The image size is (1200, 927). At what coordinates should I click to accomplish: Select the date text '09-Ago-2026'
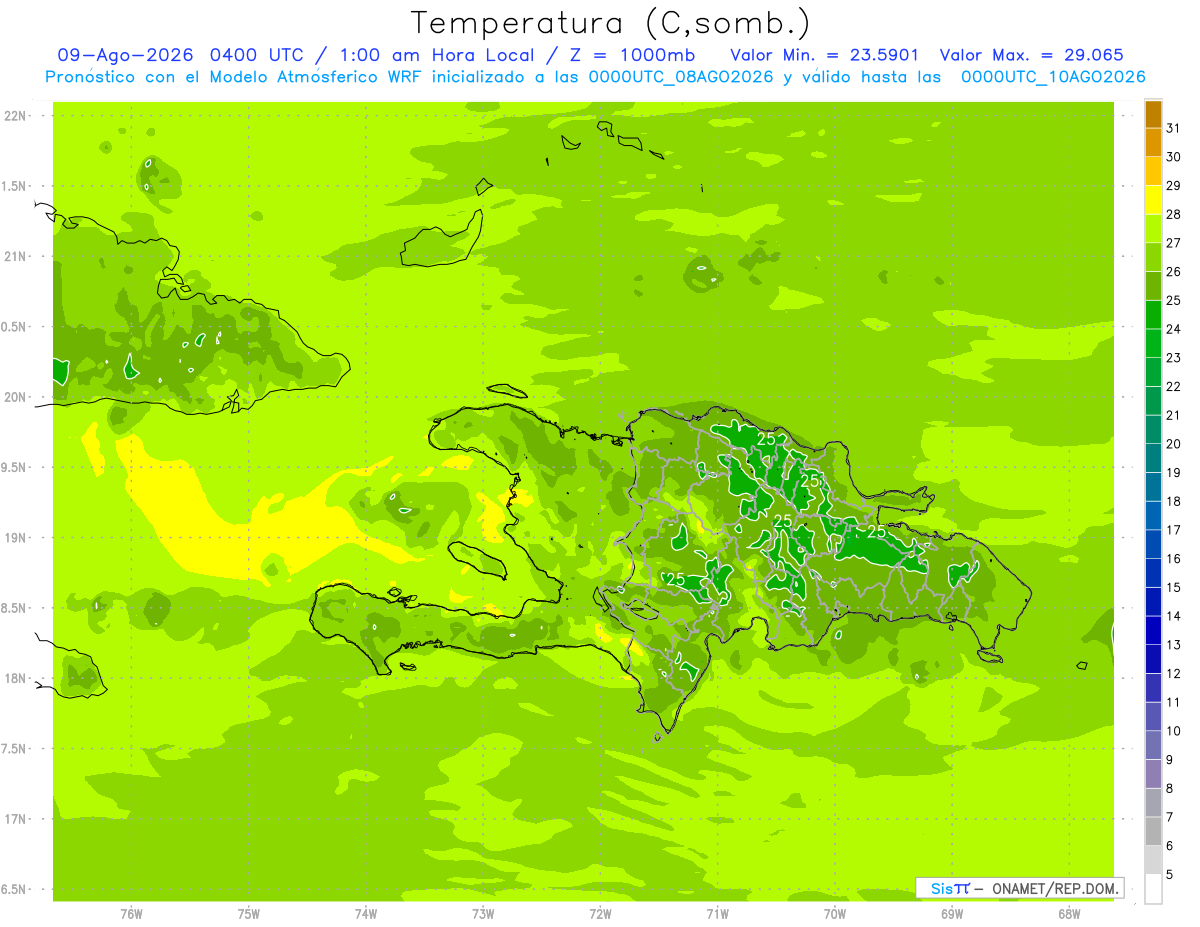point(127,55)
